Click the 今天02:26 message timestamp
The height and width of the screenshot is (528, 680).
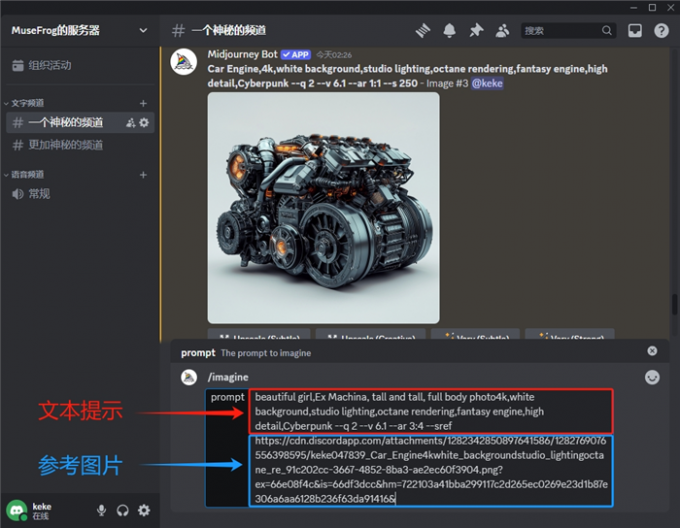[334, 55]
